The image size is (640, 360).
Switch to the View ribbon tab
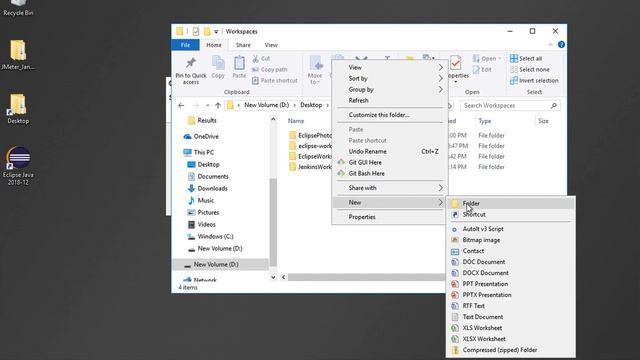[x=271, y=45]
